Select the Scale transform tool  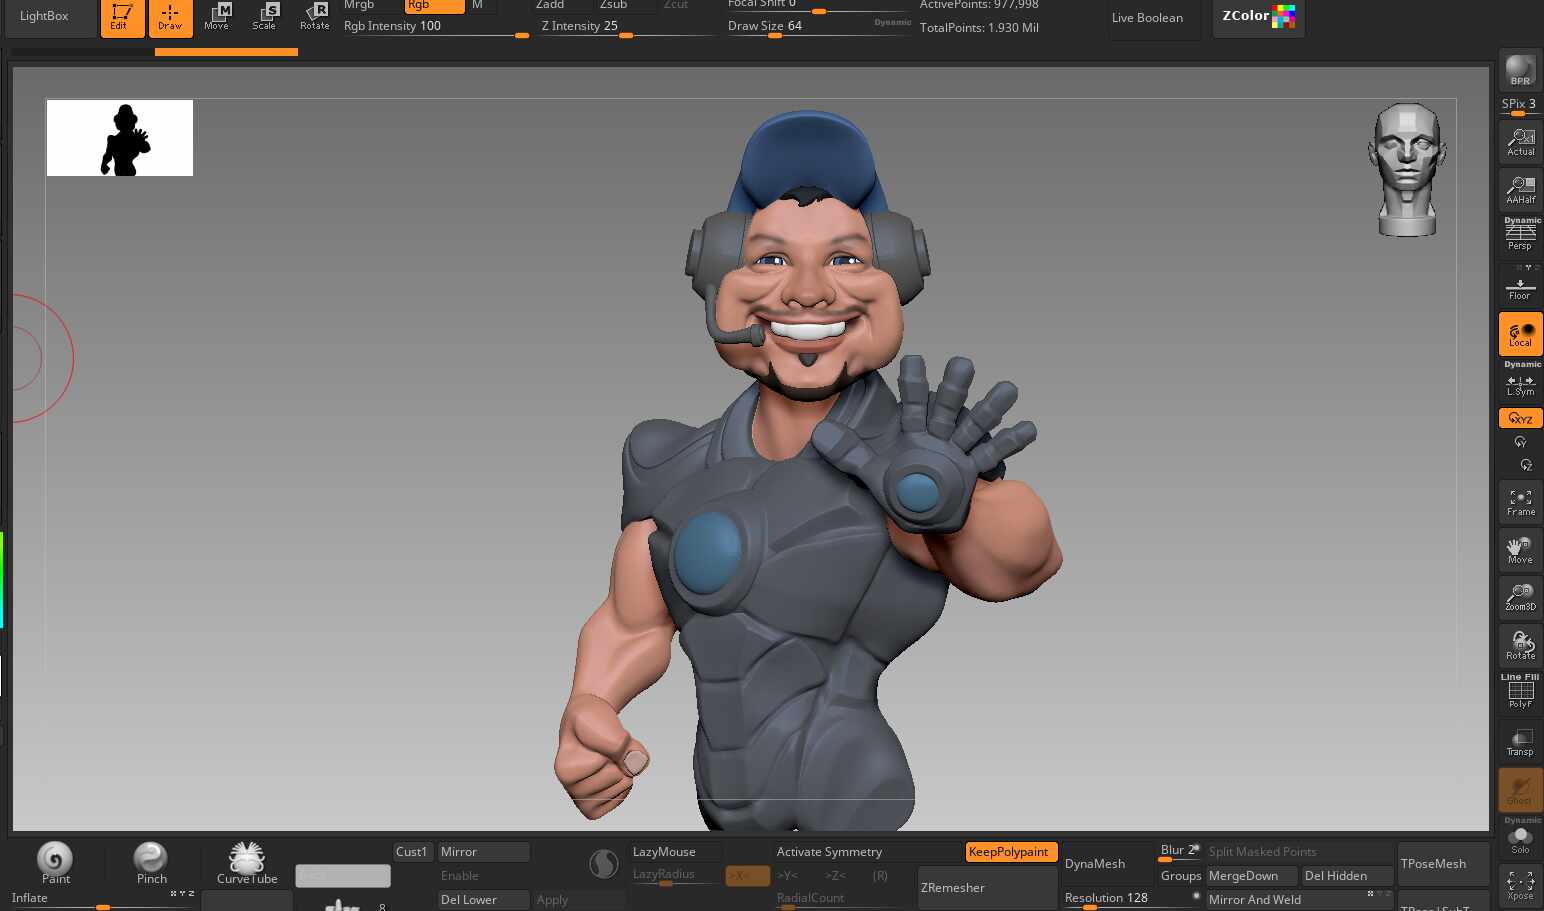pyautogui.click(x=265, y=16)
